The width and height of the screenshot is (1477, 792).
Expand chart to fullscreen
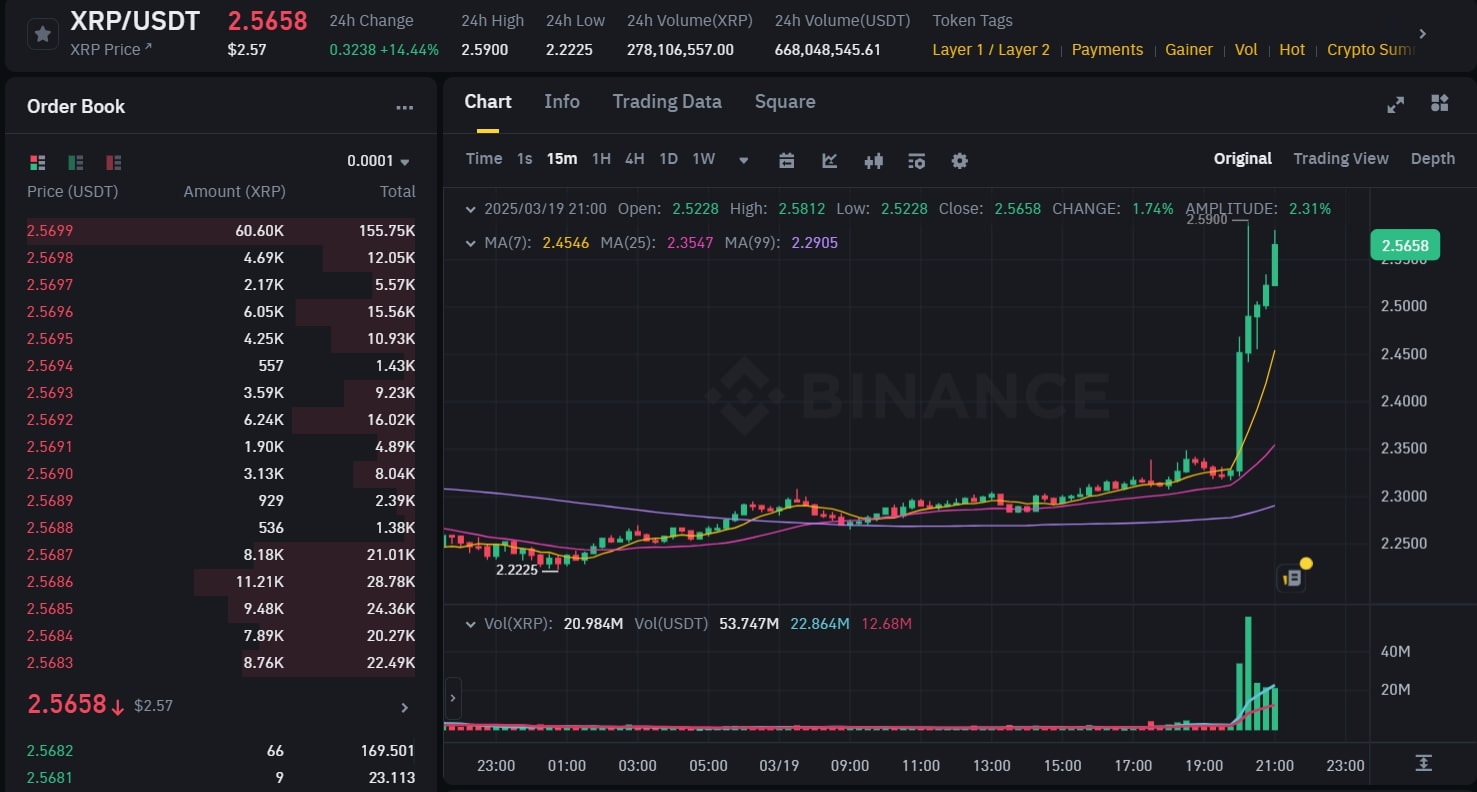pos(1395,104)
